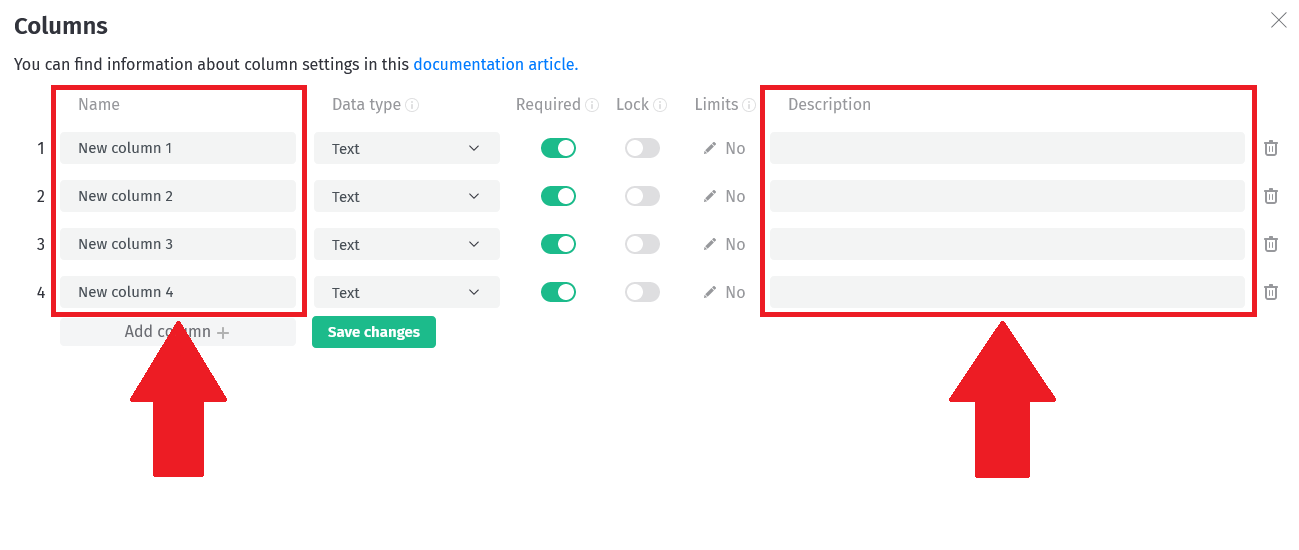This screenshot has width=1299, height=550.
Task: Edit limits pencil for New column 2
Action: point(710,196)
